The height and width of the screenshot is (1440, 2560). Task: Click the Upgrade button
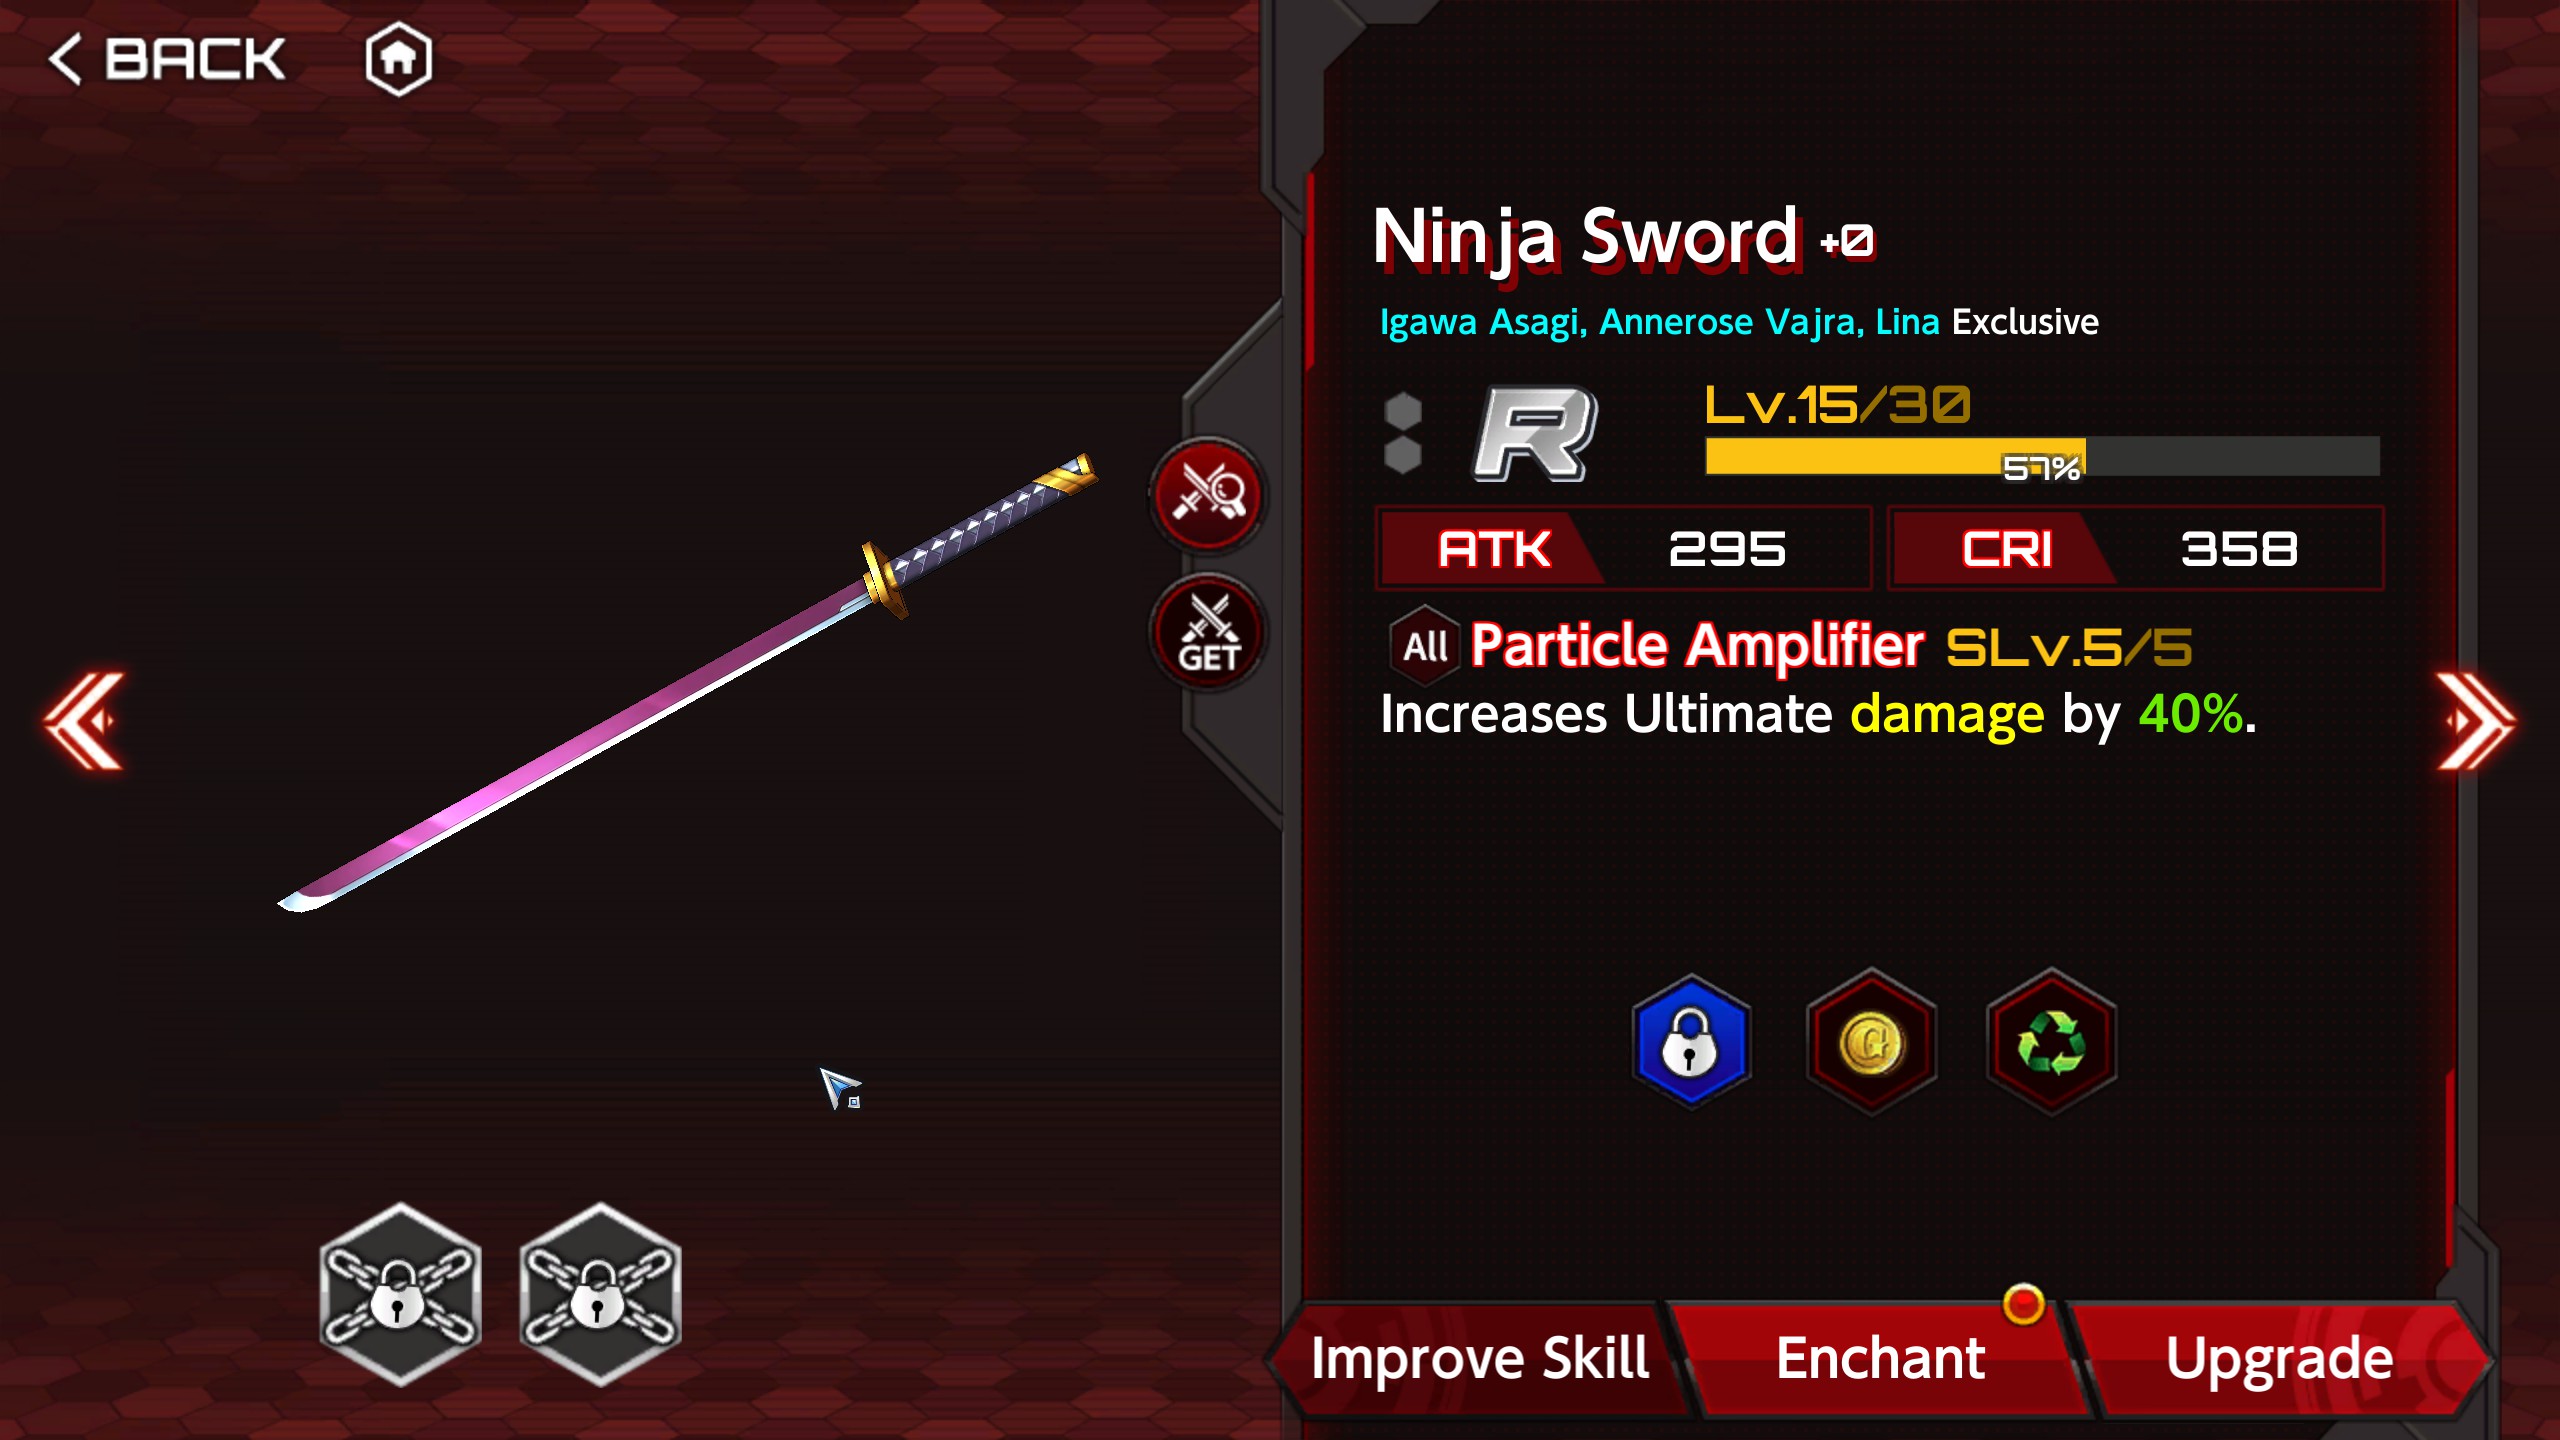[x=2280, y=1358]
